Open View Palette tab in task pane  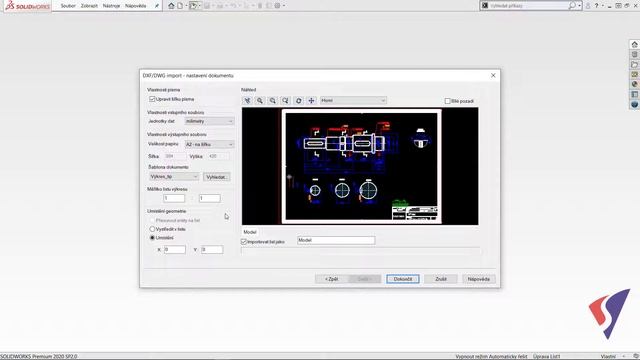click(x=634, y=74)
